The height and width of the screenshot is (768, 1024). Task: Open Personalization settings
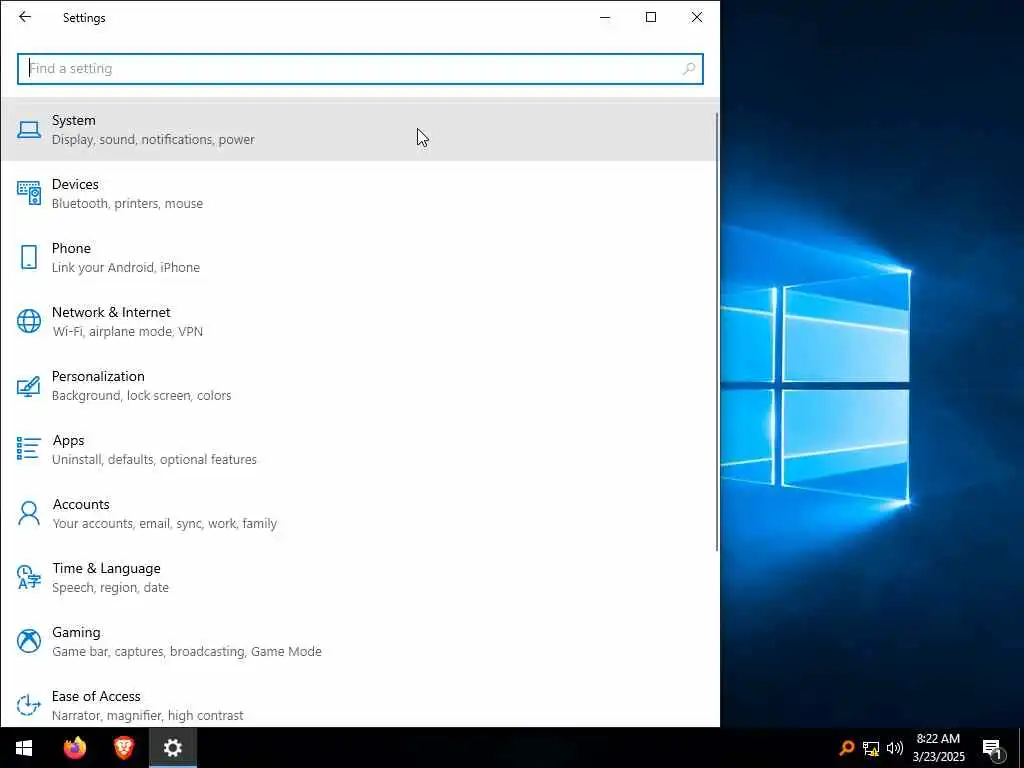pyautogui.click(x=359, y=386)
